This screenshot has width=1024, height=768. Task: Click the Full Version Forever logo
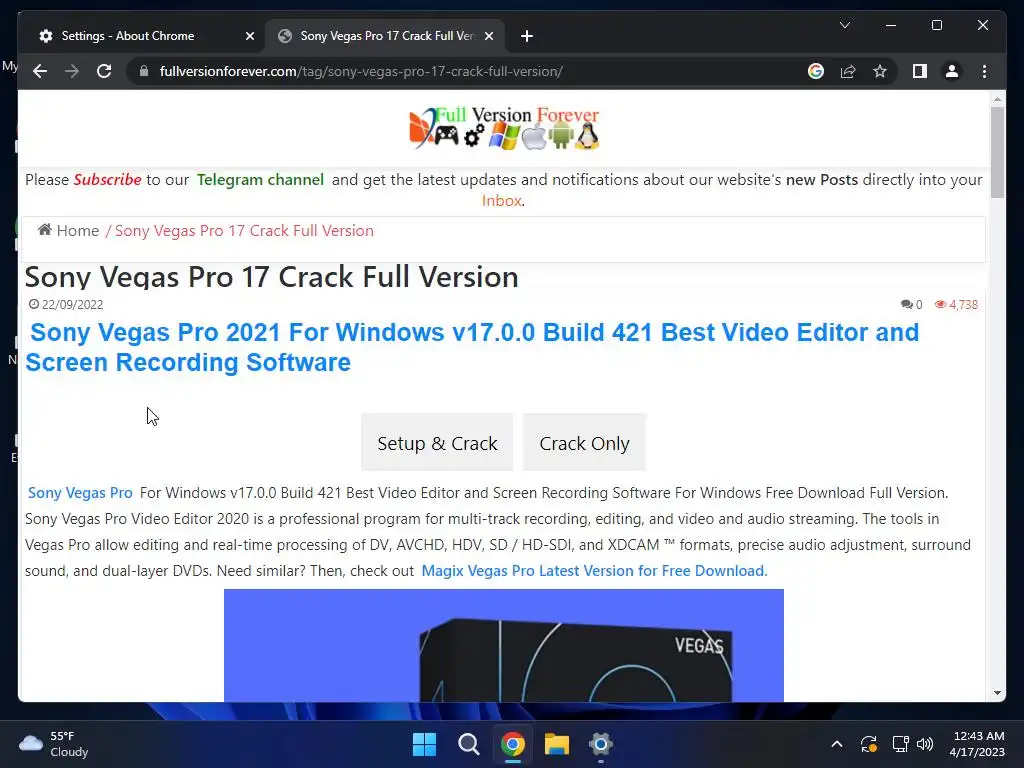504,128
